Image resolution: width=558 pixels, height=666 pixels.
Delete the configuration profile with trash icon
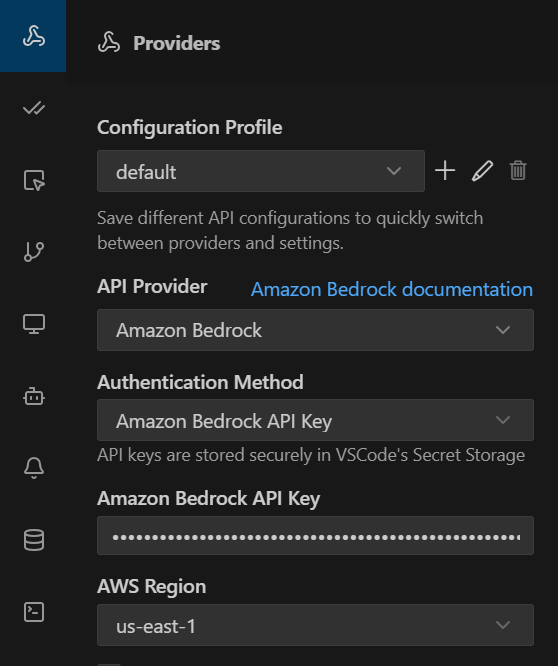point(518,171)
